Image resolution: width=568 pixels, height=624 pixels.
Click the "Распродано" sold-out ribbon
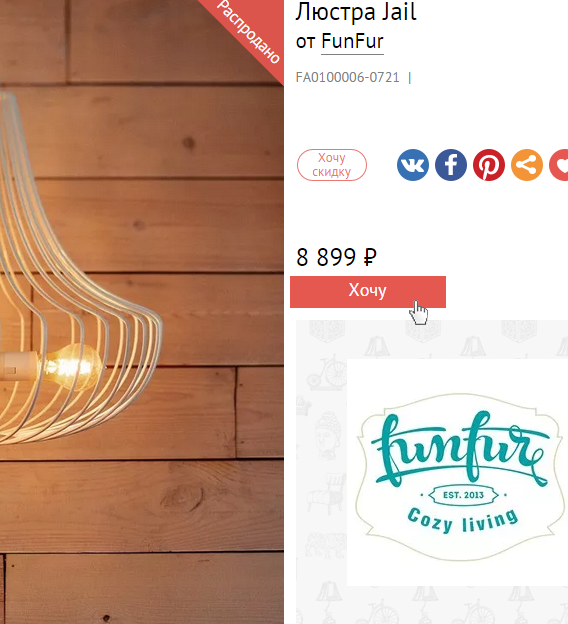250,31
